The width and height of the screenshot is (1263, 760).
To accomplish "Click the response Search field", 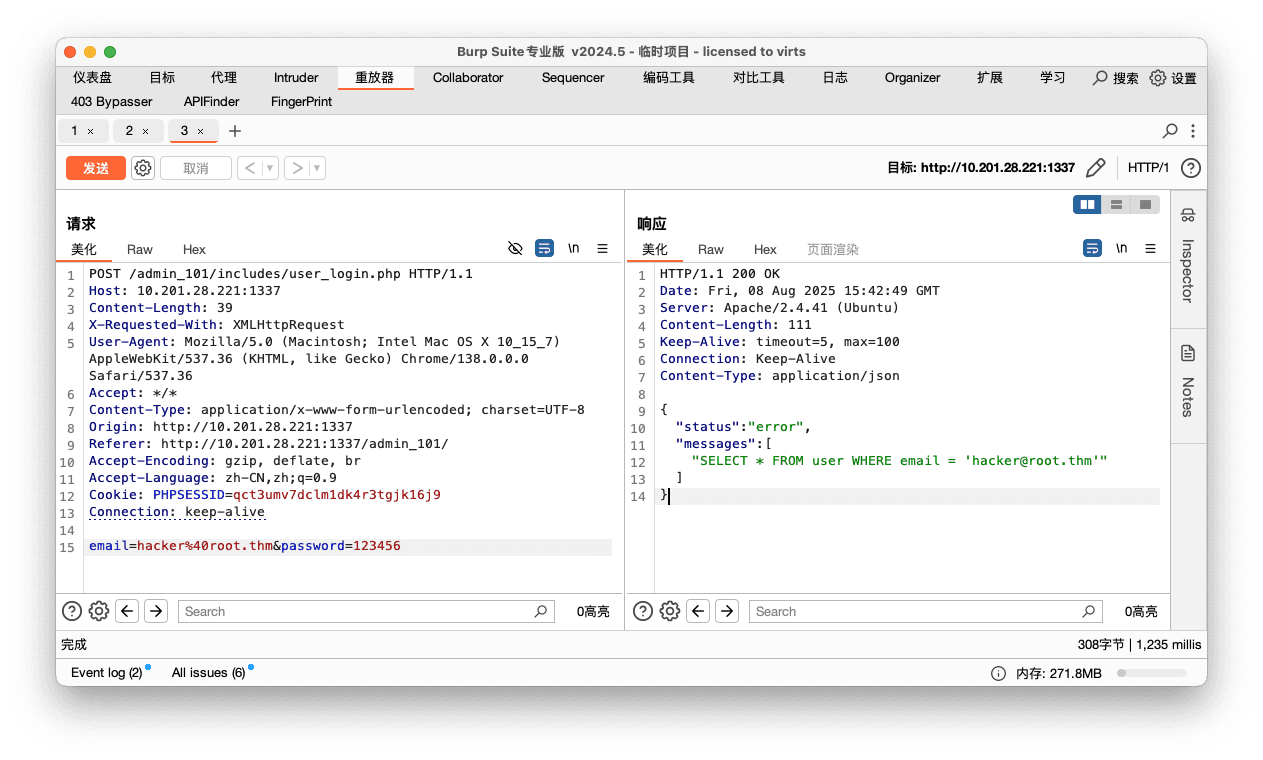I will [x=925, y=611].
